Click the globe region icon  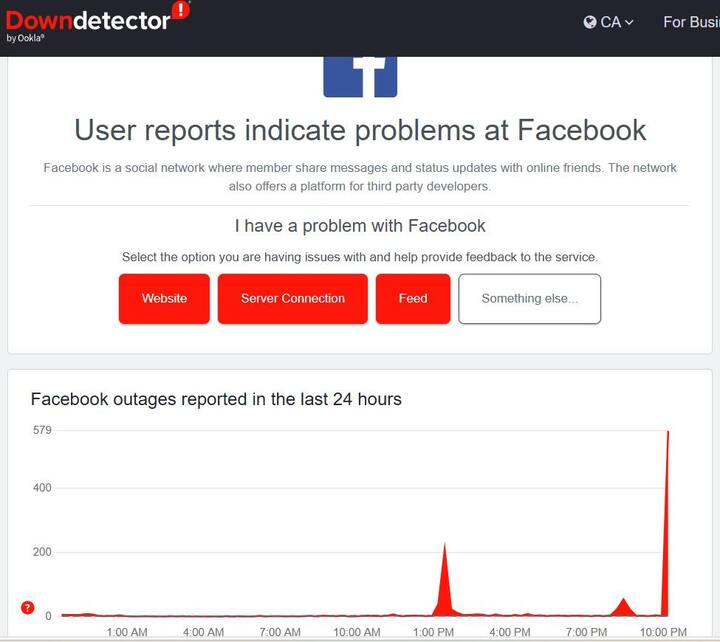[590, 22]
